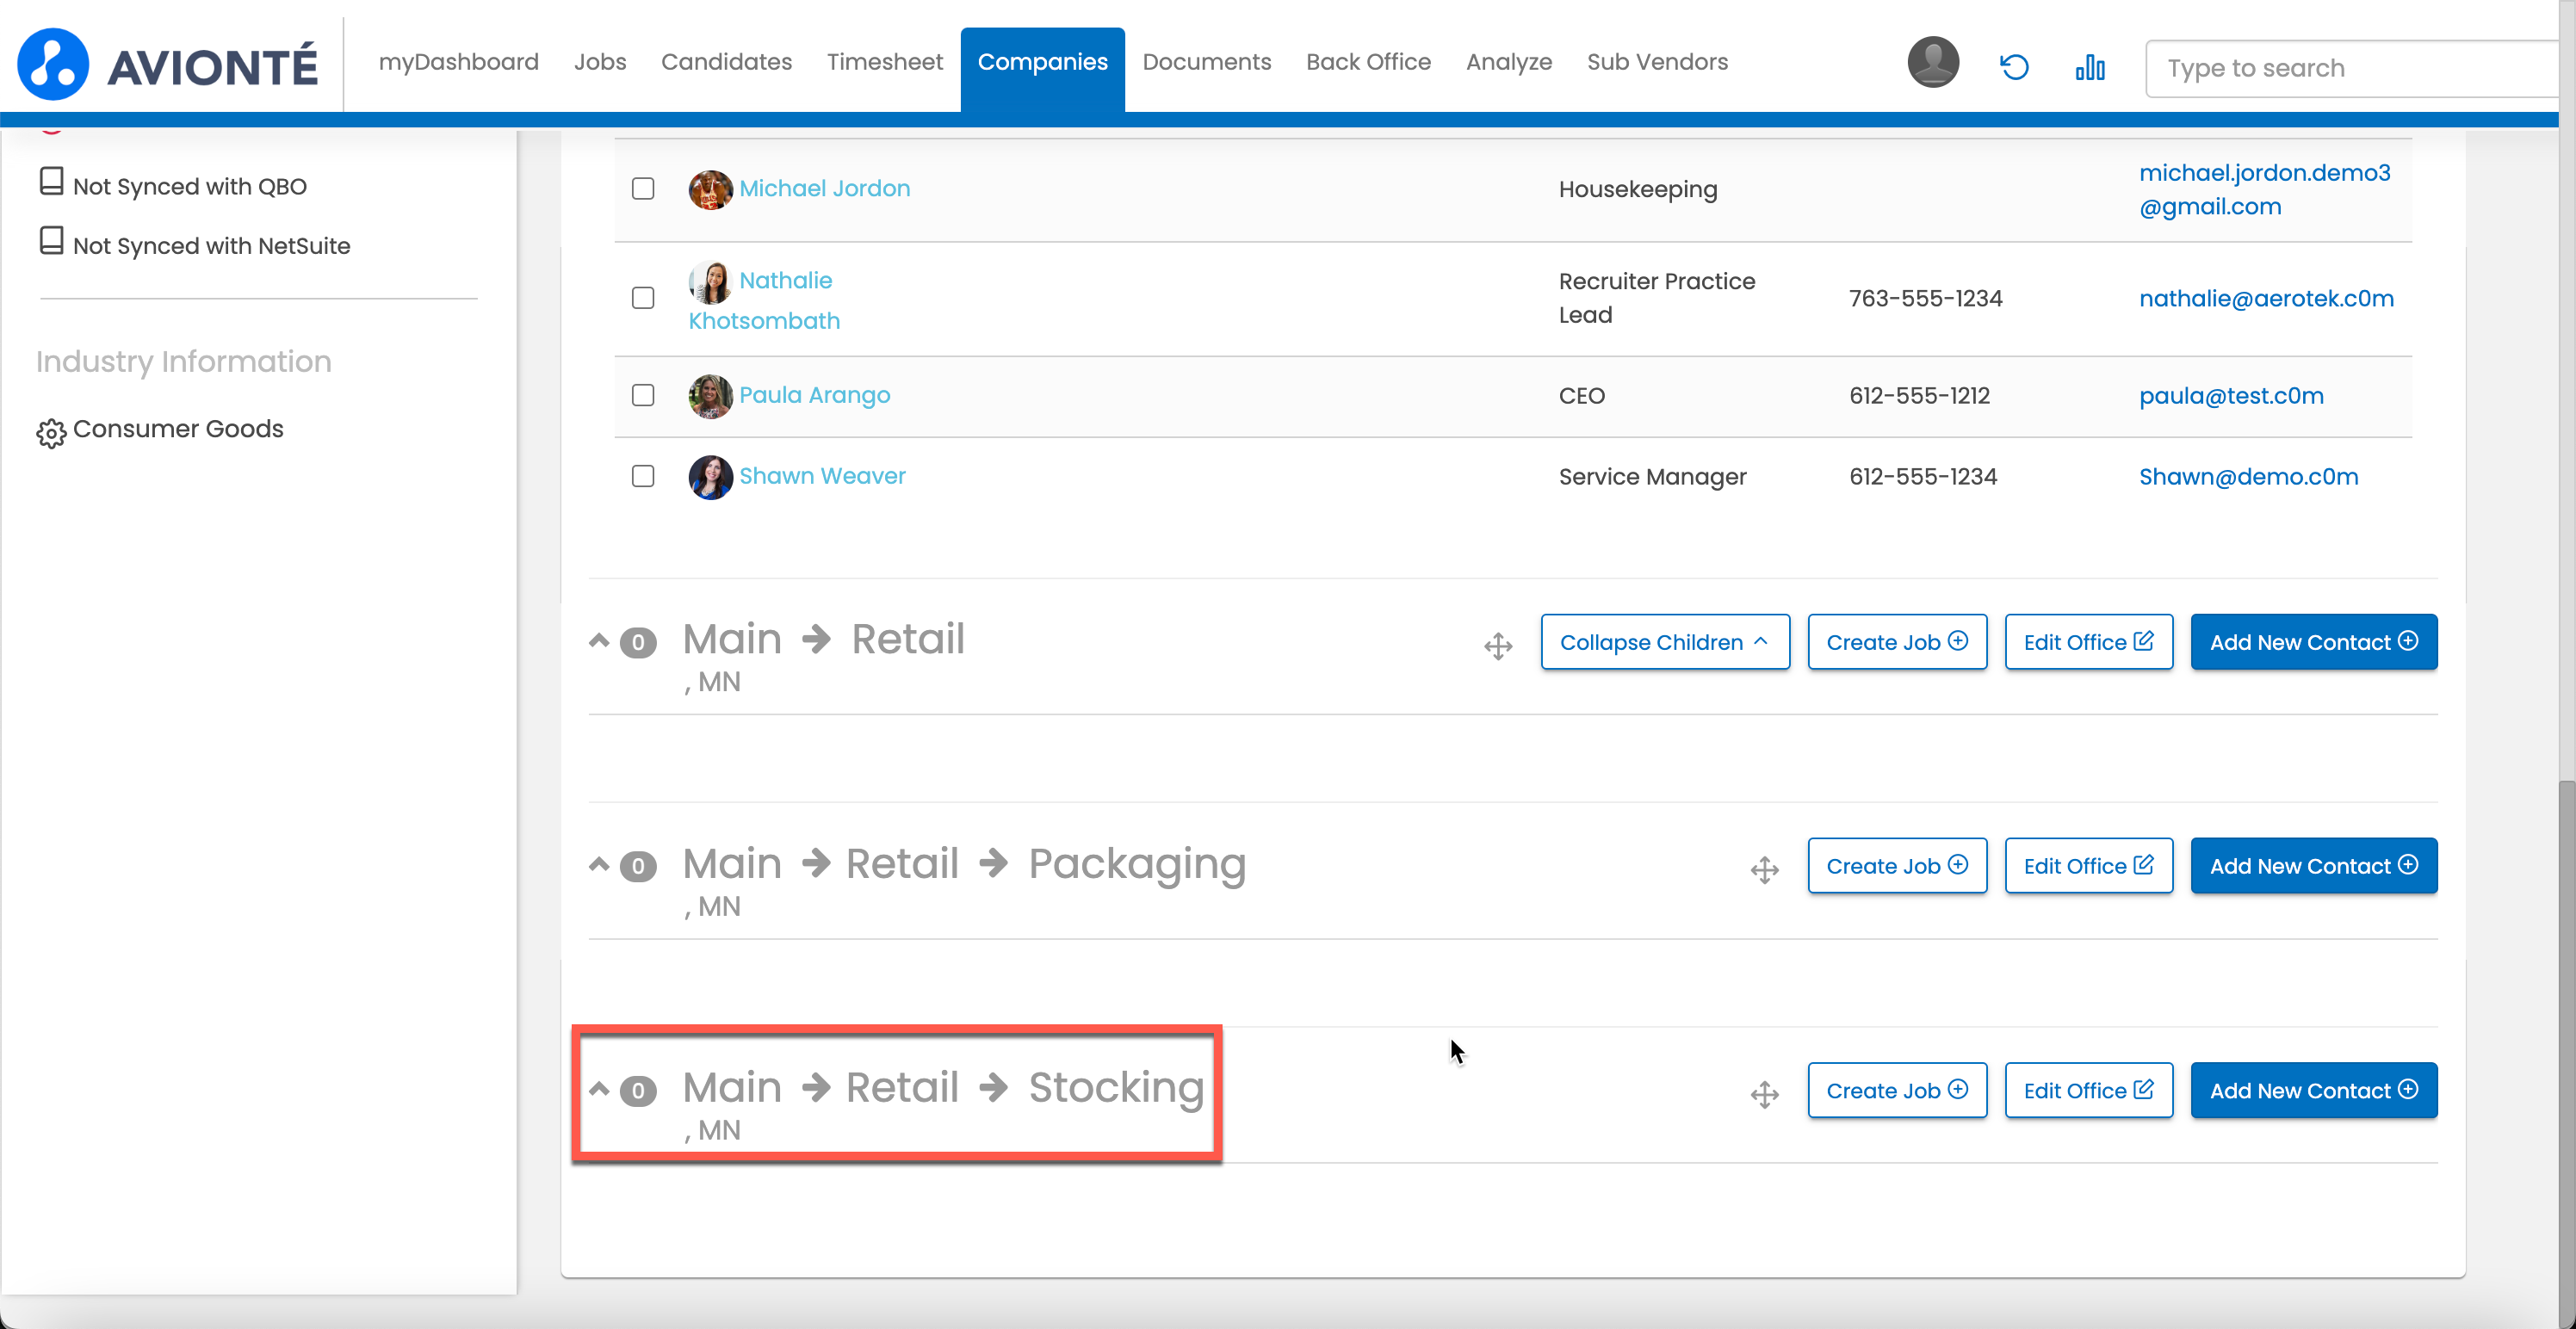
Task: Go to the Candidates tab
Action: pos(725,62)
